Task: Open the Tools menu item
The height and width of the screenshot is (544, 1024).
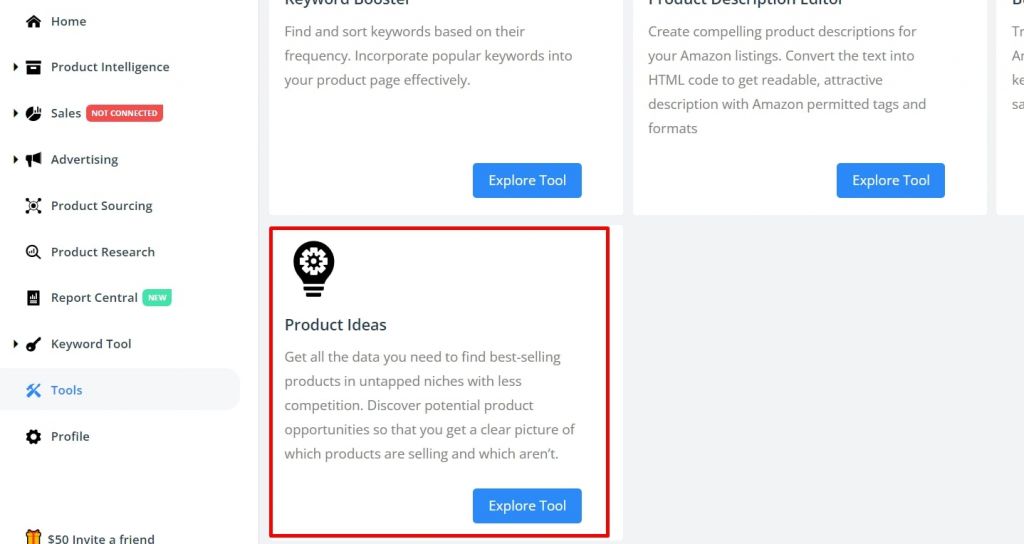Action: click(x=120, y=390)
